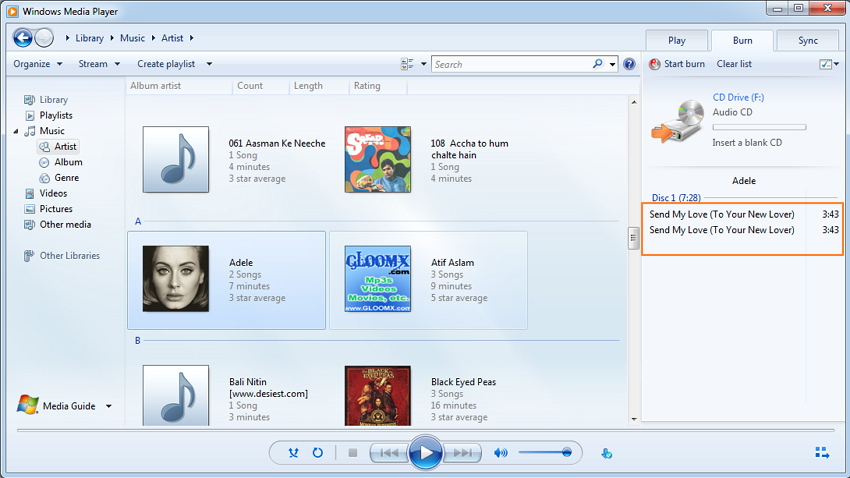Sort by Rating column header
The image size is (850, 478).
click(378, 86)
